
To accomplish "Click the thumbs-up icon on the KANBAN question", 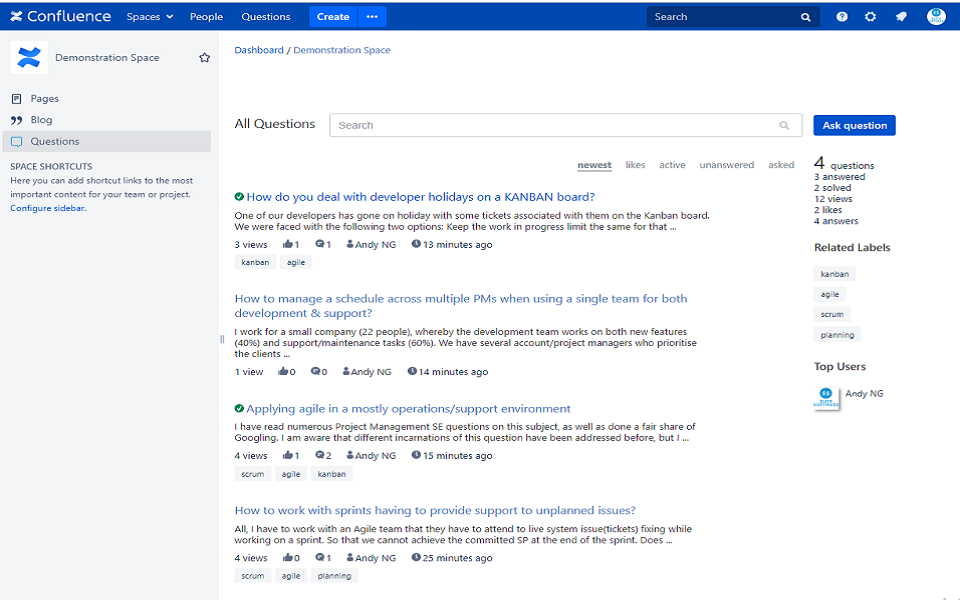I will (x=290, y=244).
